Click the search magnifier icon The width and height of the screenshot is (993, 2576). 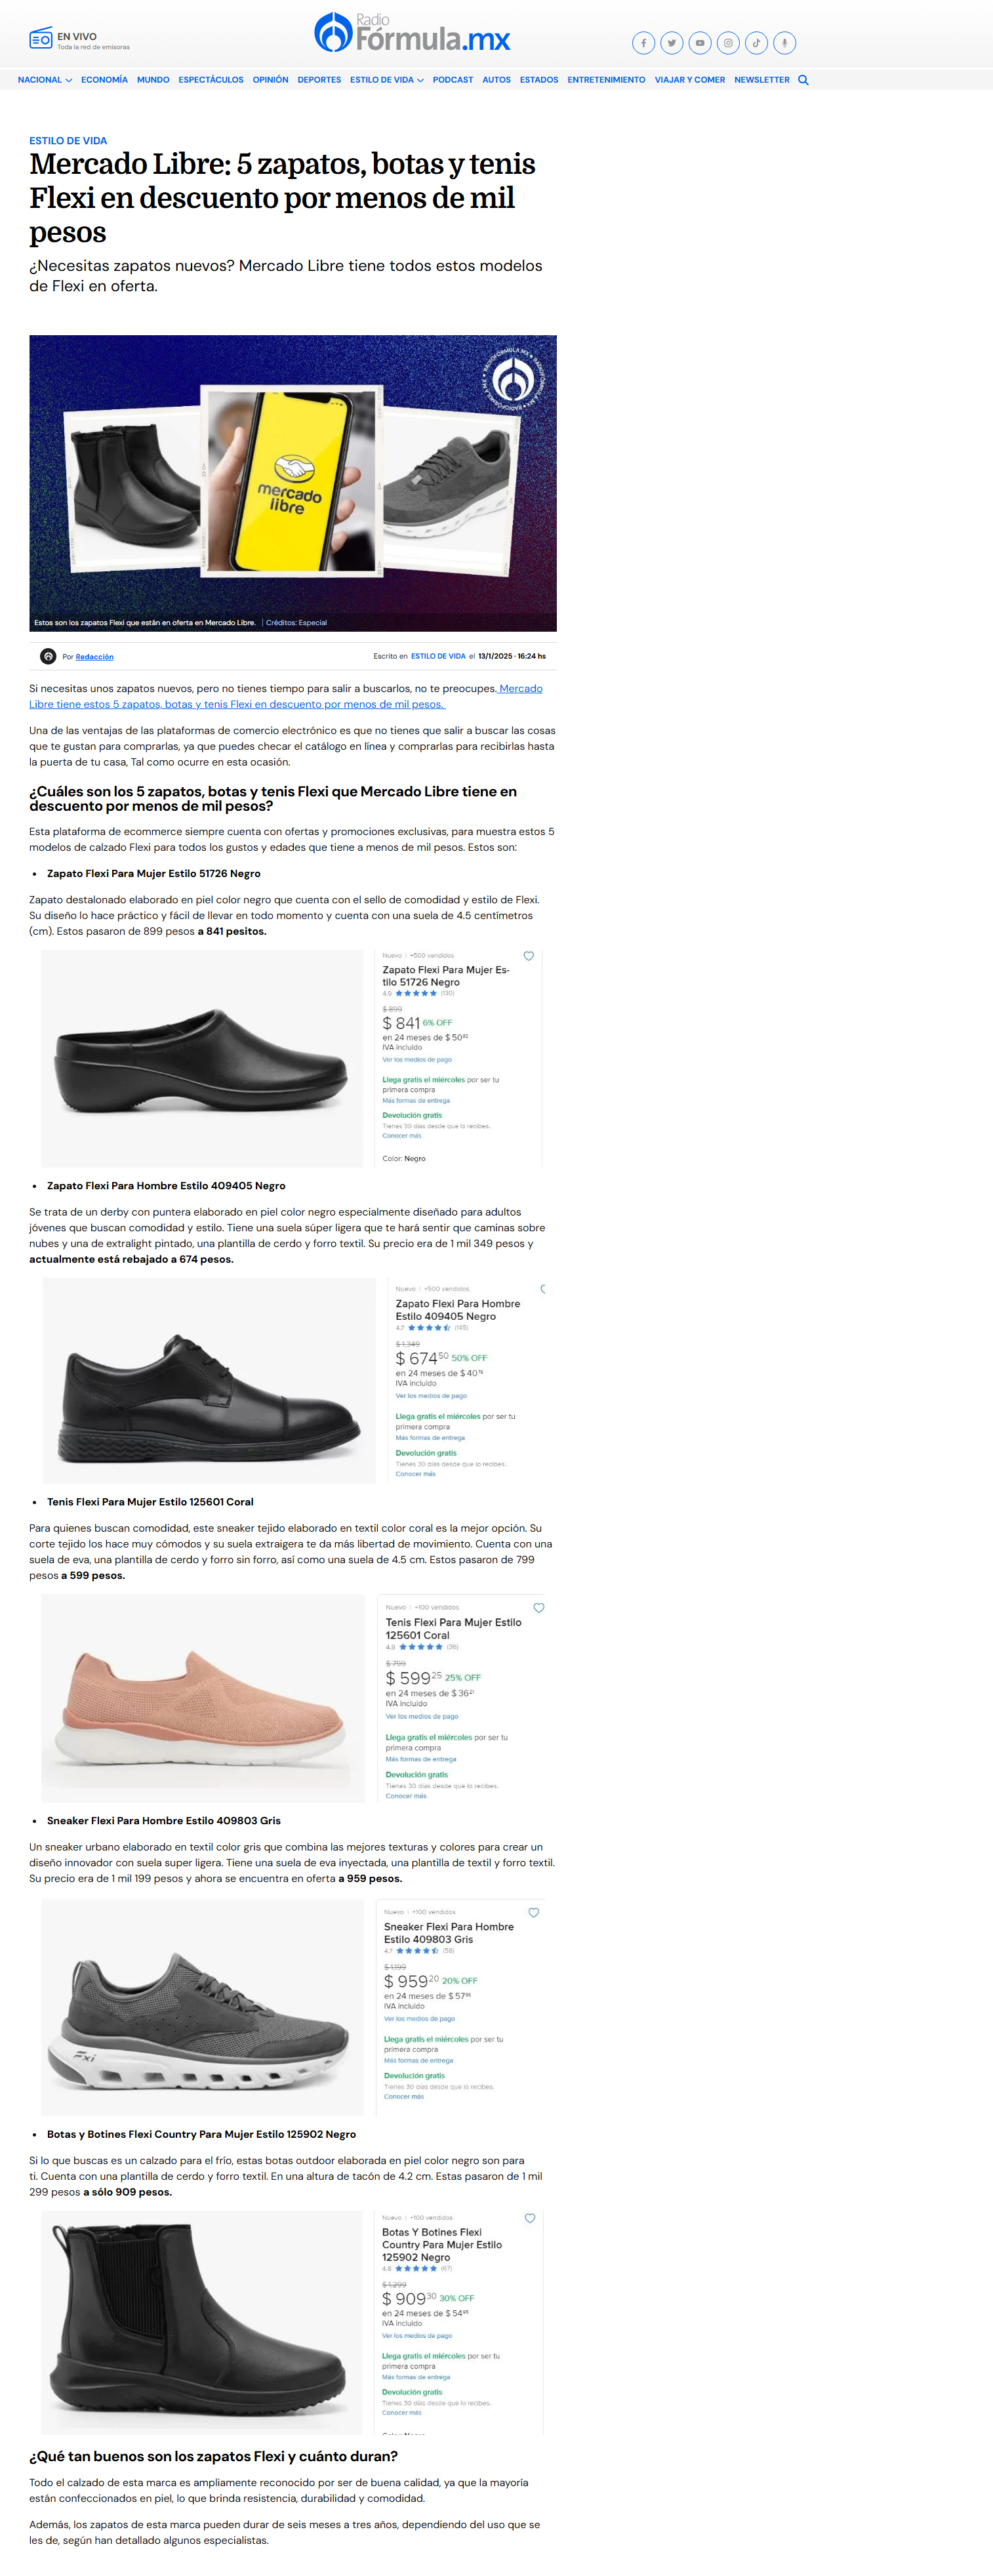click(803, 80)
